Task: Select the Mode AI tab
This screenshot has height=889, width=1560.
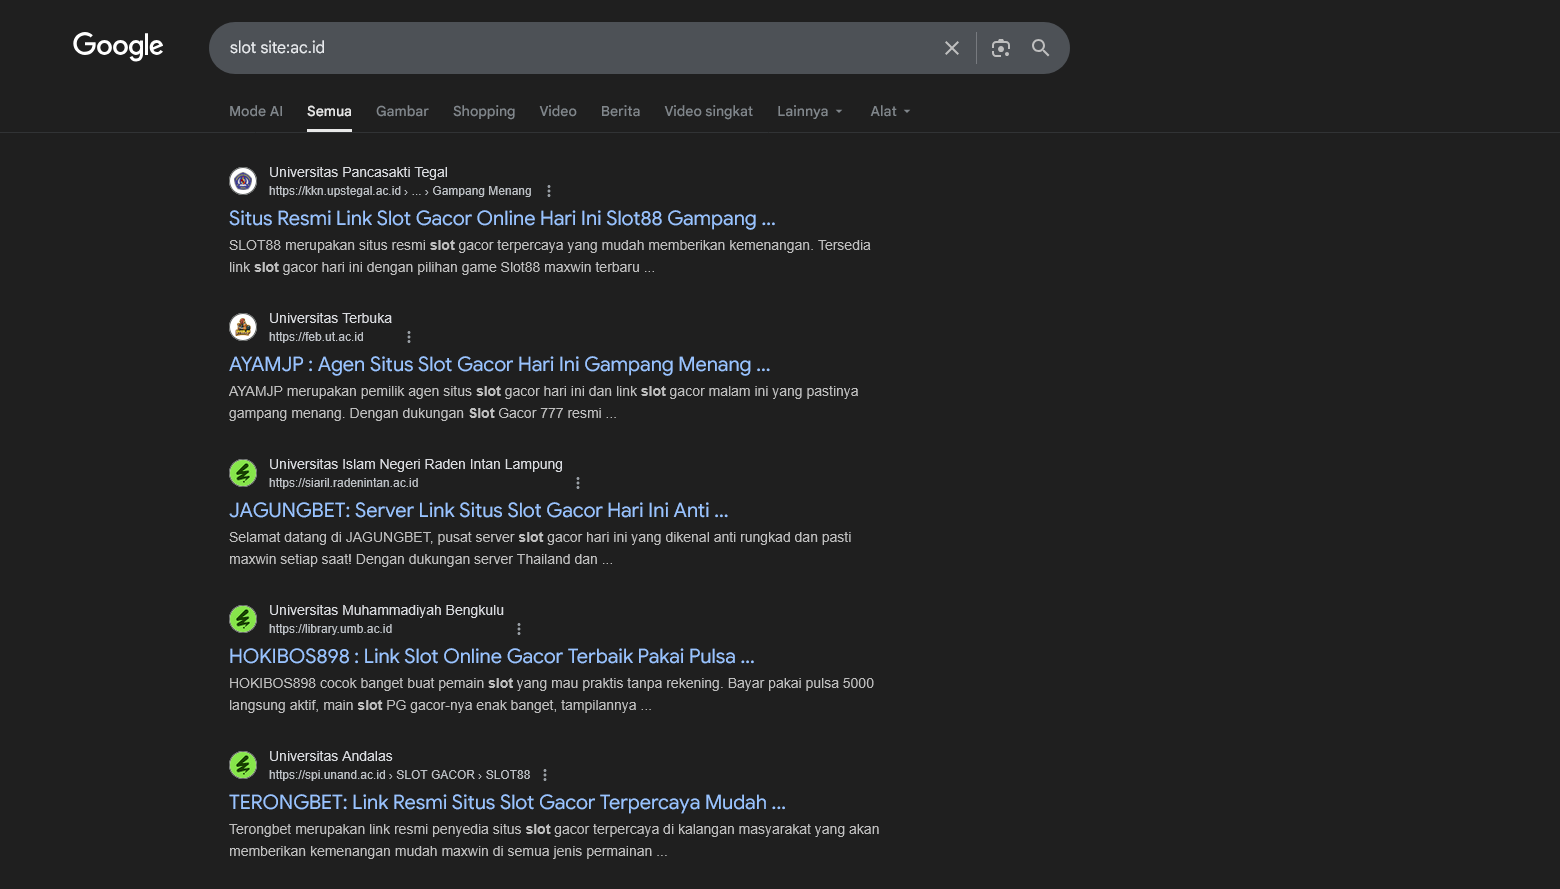Action: [x=256, y=111]
